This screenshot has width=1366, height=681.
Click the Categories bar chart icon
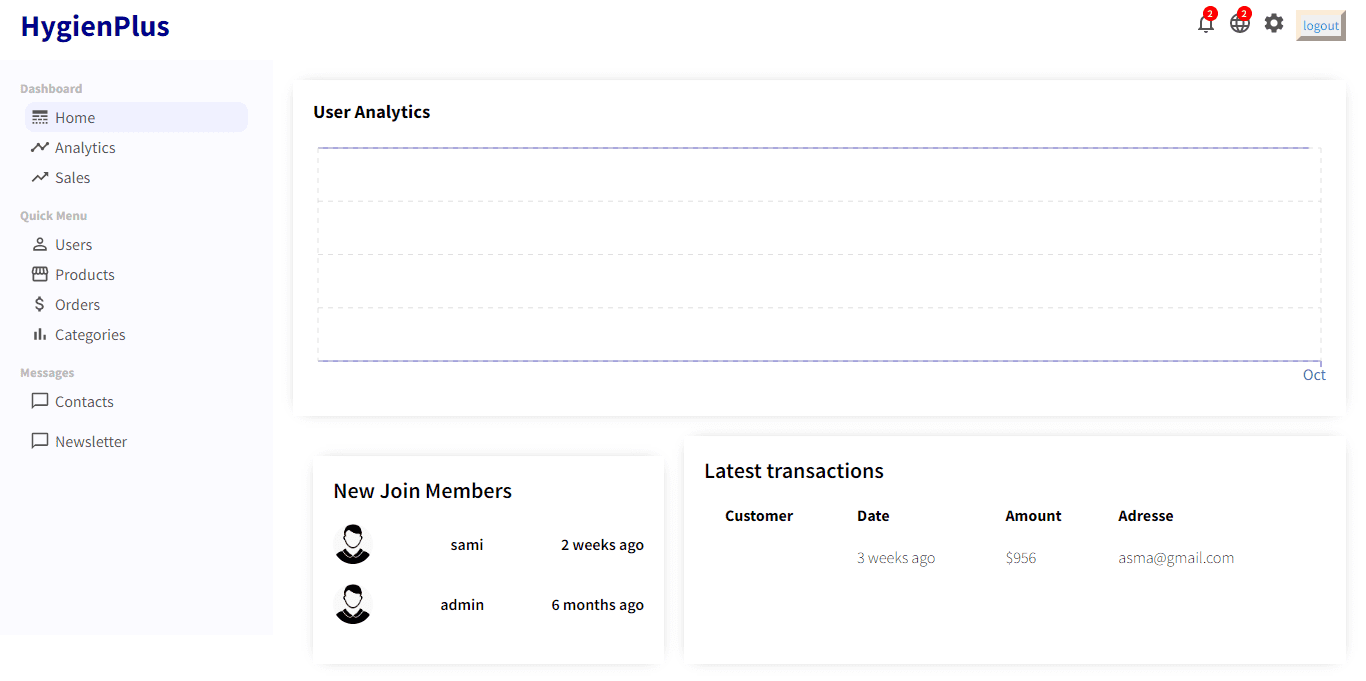coord(40,334)
